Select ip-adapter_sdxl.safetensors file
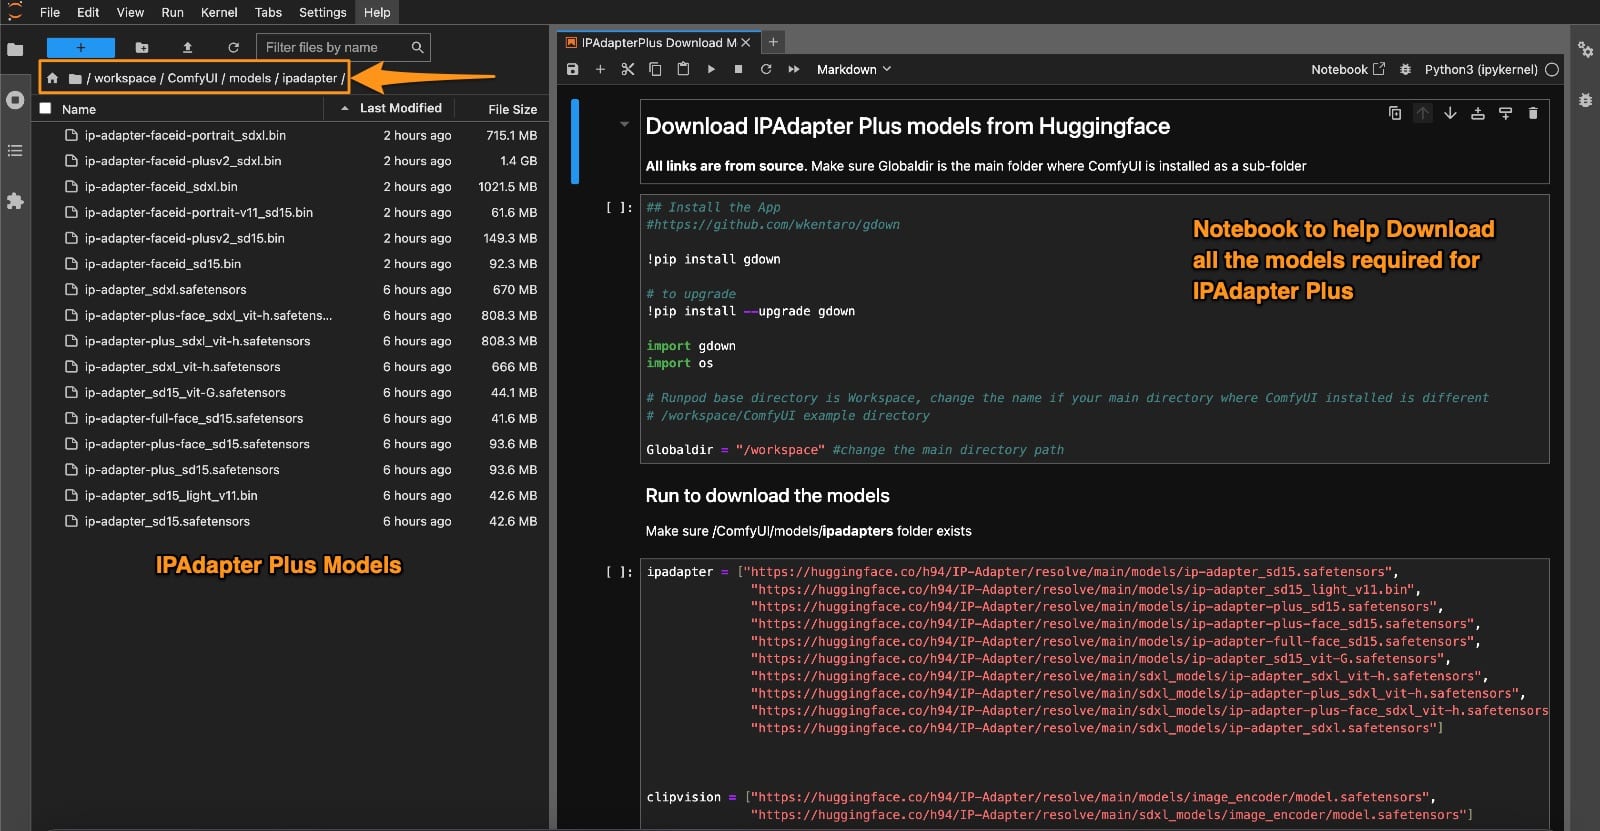The height and width of the screenshot is (831, 1600). coord(291,290)
